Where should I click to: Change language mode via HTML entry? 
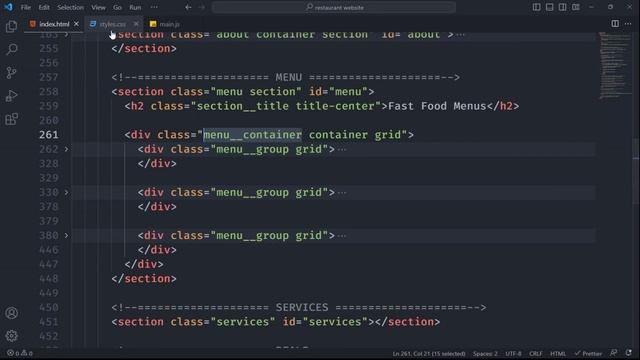click(558, 353)
